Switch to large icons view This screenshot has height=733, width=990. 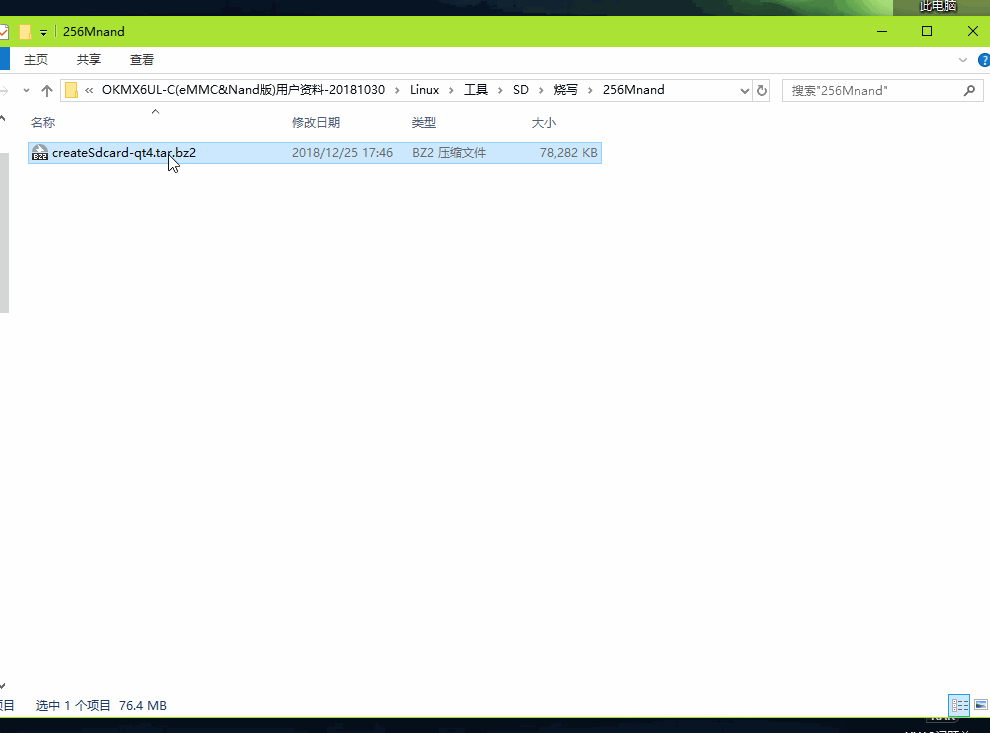[981, 705]
